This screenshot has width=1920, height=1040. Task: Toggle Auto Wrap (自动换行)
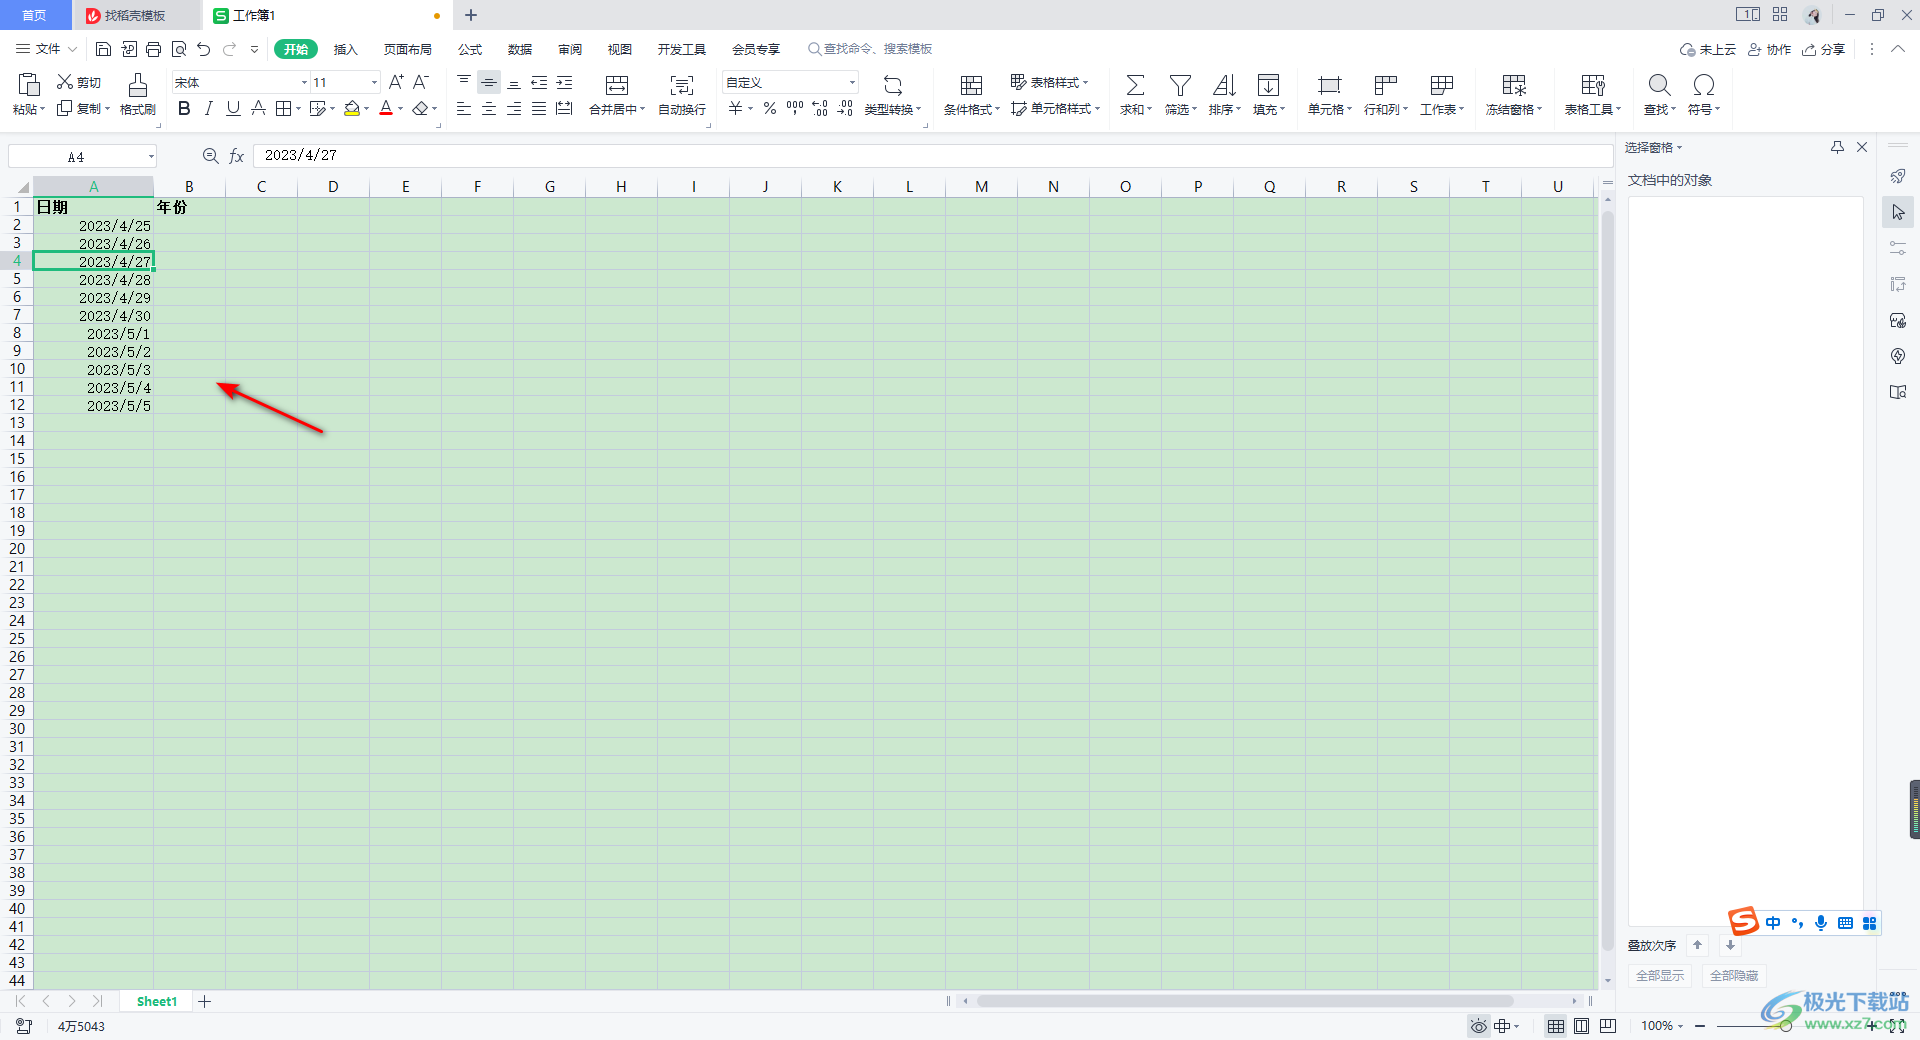(x=682, y=94)
